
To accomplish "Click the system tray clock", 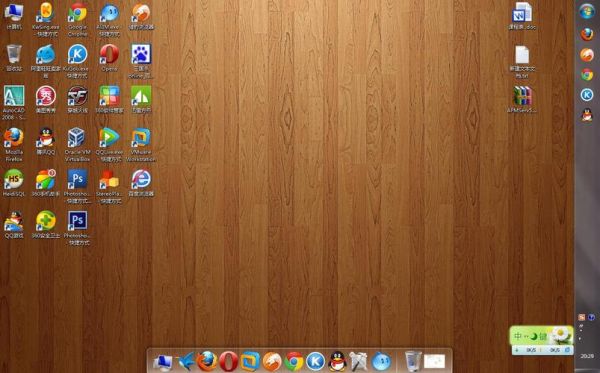I will tap(587, 356).
